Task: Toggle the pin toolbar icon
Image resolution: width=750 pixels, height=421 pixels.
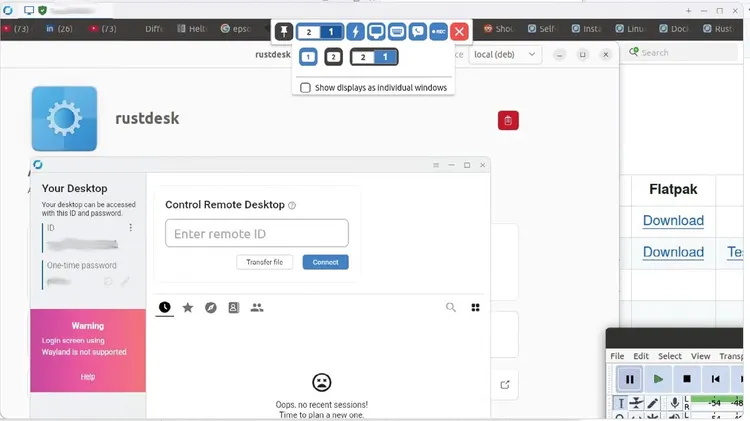Action: (284, 32)
